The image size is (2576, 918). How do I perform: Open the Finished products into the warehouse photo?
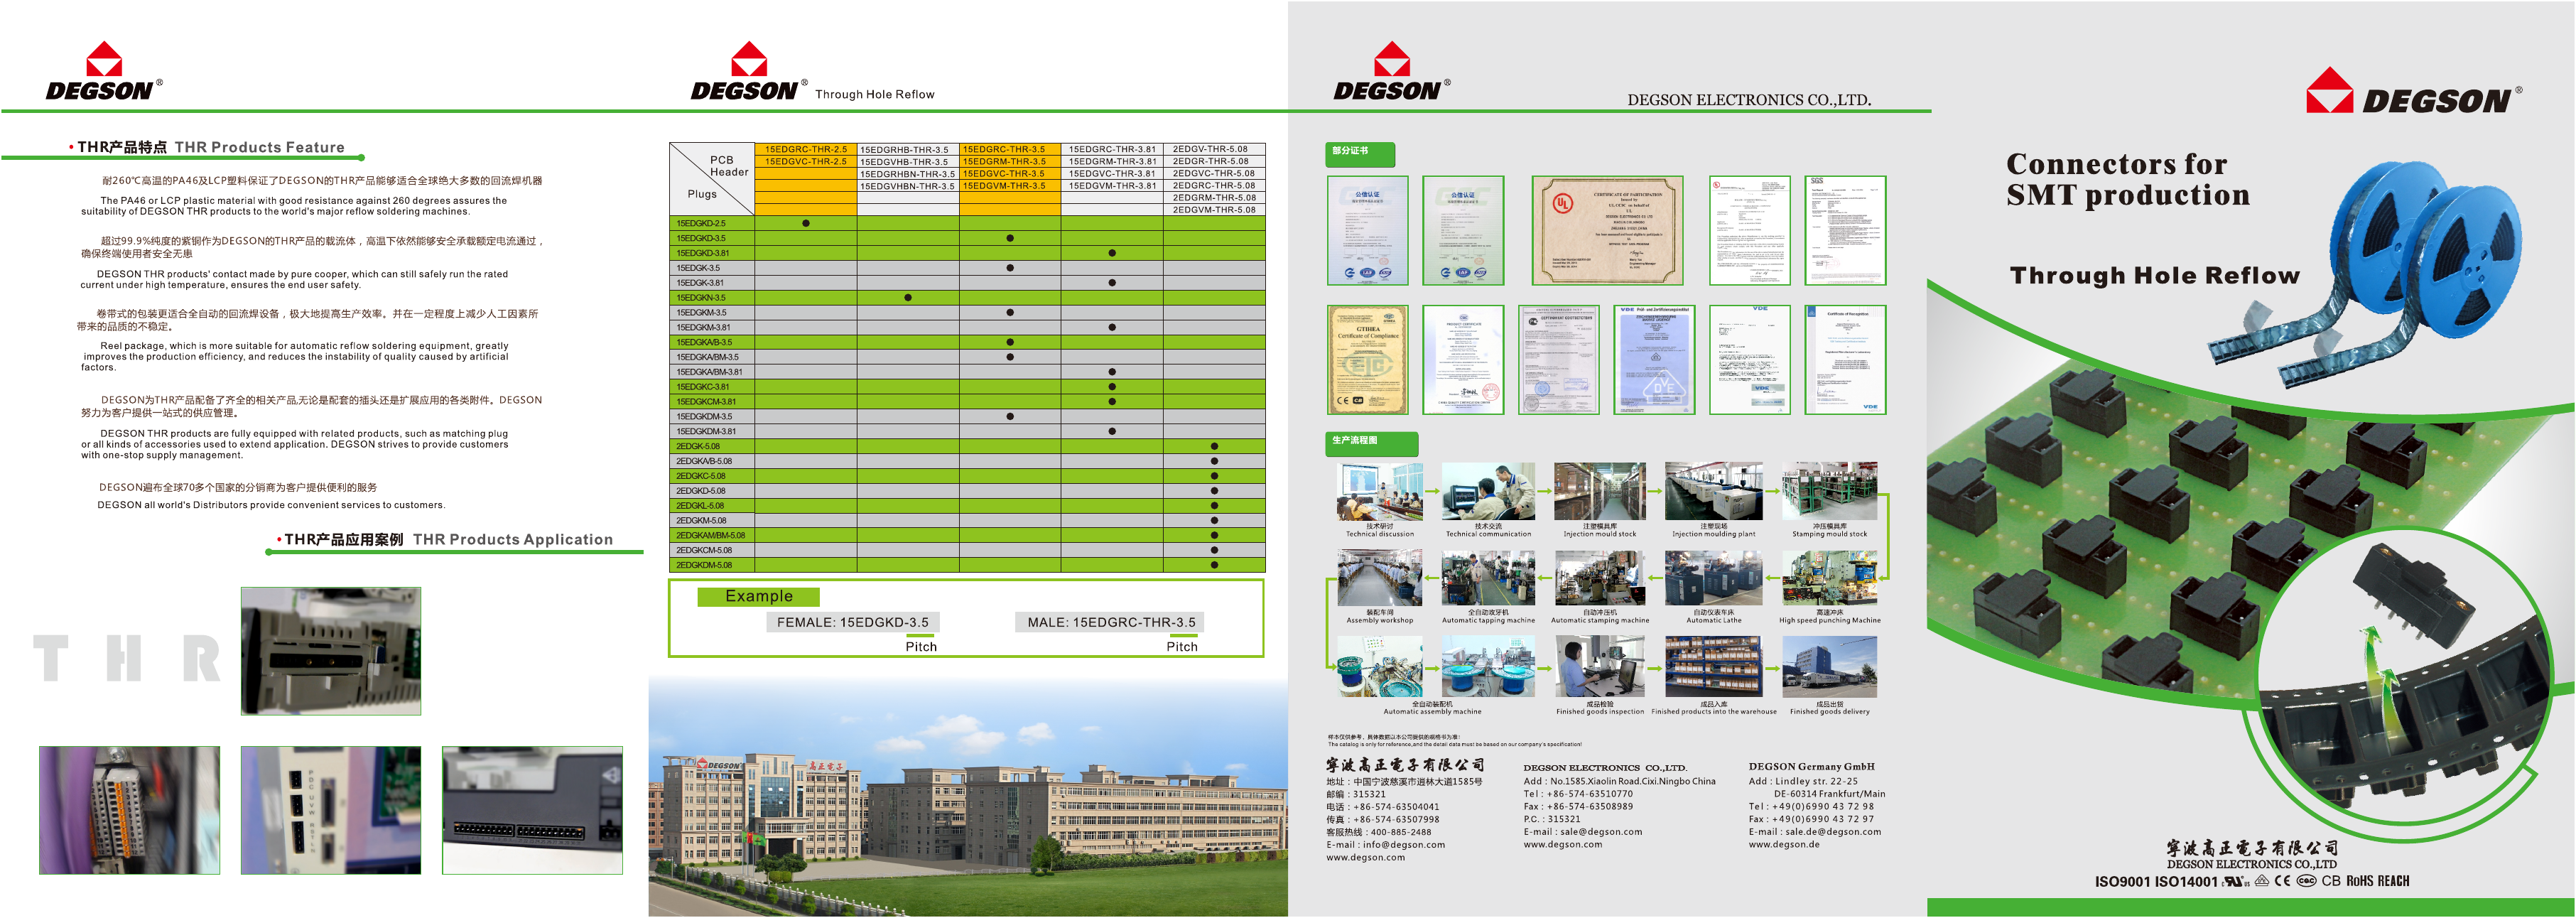coord(1713,666)
